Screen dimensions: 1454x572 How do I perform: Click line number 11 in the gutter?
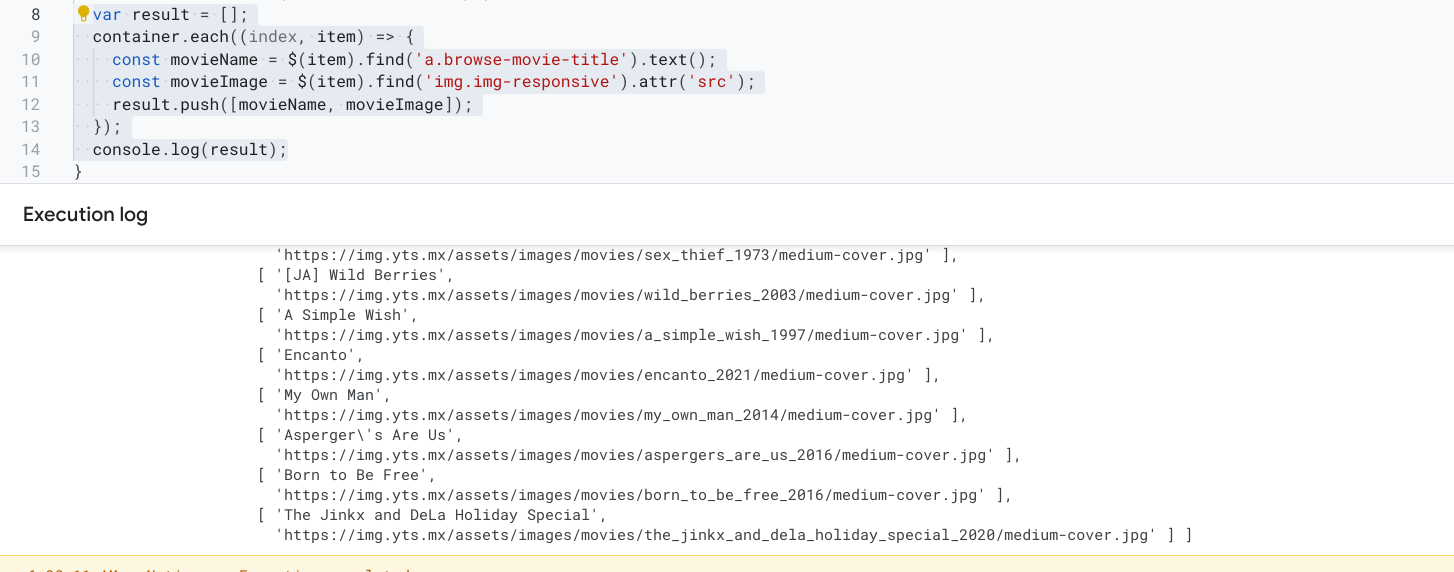click(x=30, y=82)
